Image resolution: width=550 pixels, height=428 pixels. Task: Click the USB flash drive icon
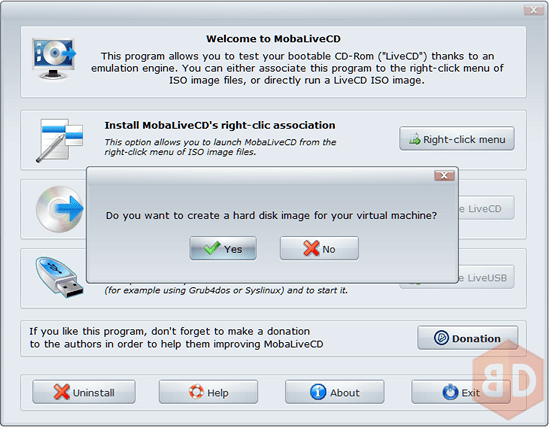tap(59, 277)
